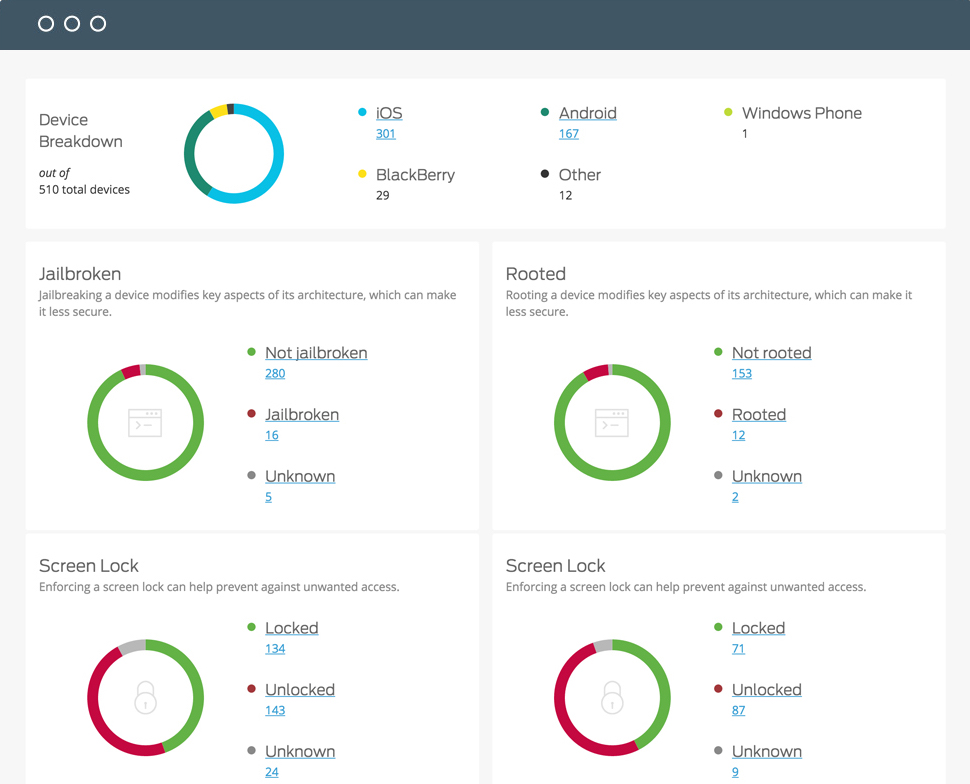Click the Other count 12 in Device Breakdown
The image size is (970, 784).
(x=565, y=196)
